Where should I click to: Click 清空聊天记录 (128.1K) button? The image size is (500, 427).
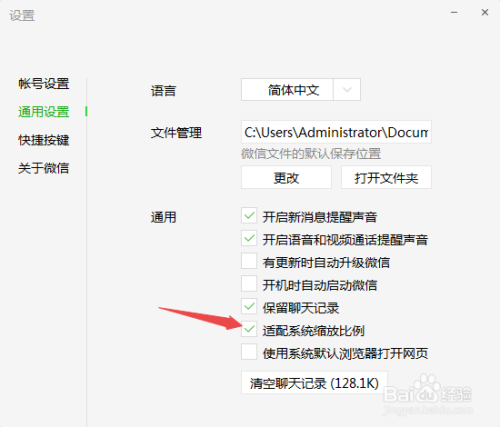point(314,383)
